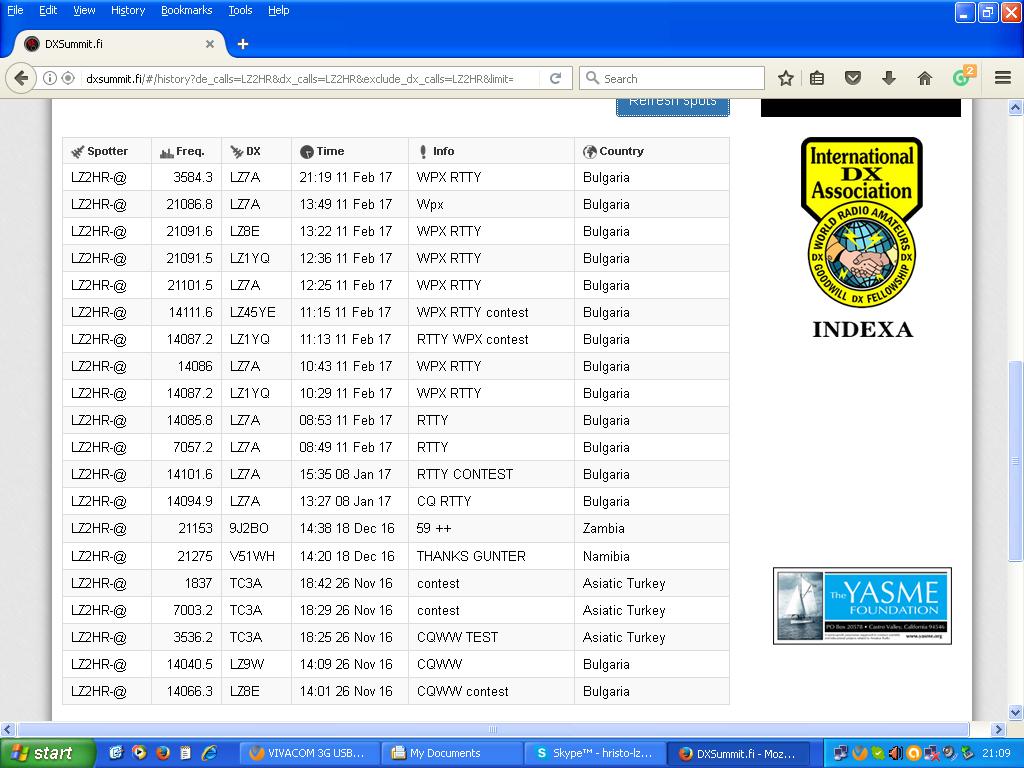The width and height of the screenshot is (1024, 768).
Task: Click the INDEXA association banner
Action: (861, 238)
